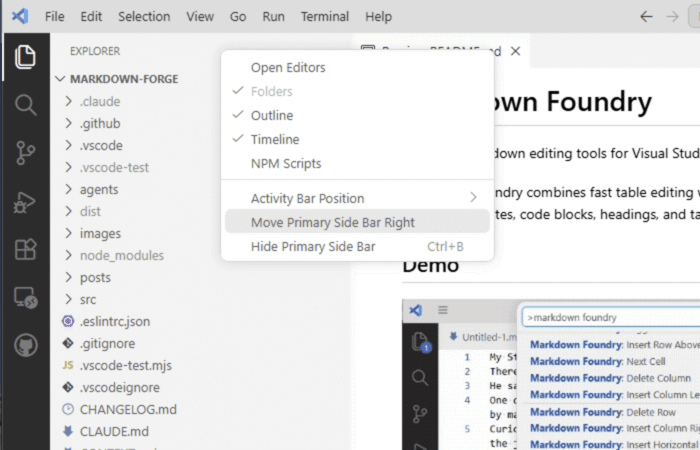700x450 pixels.
Task: Click the CLAUDE.md markdown icon
Action: tap(68, 431)
